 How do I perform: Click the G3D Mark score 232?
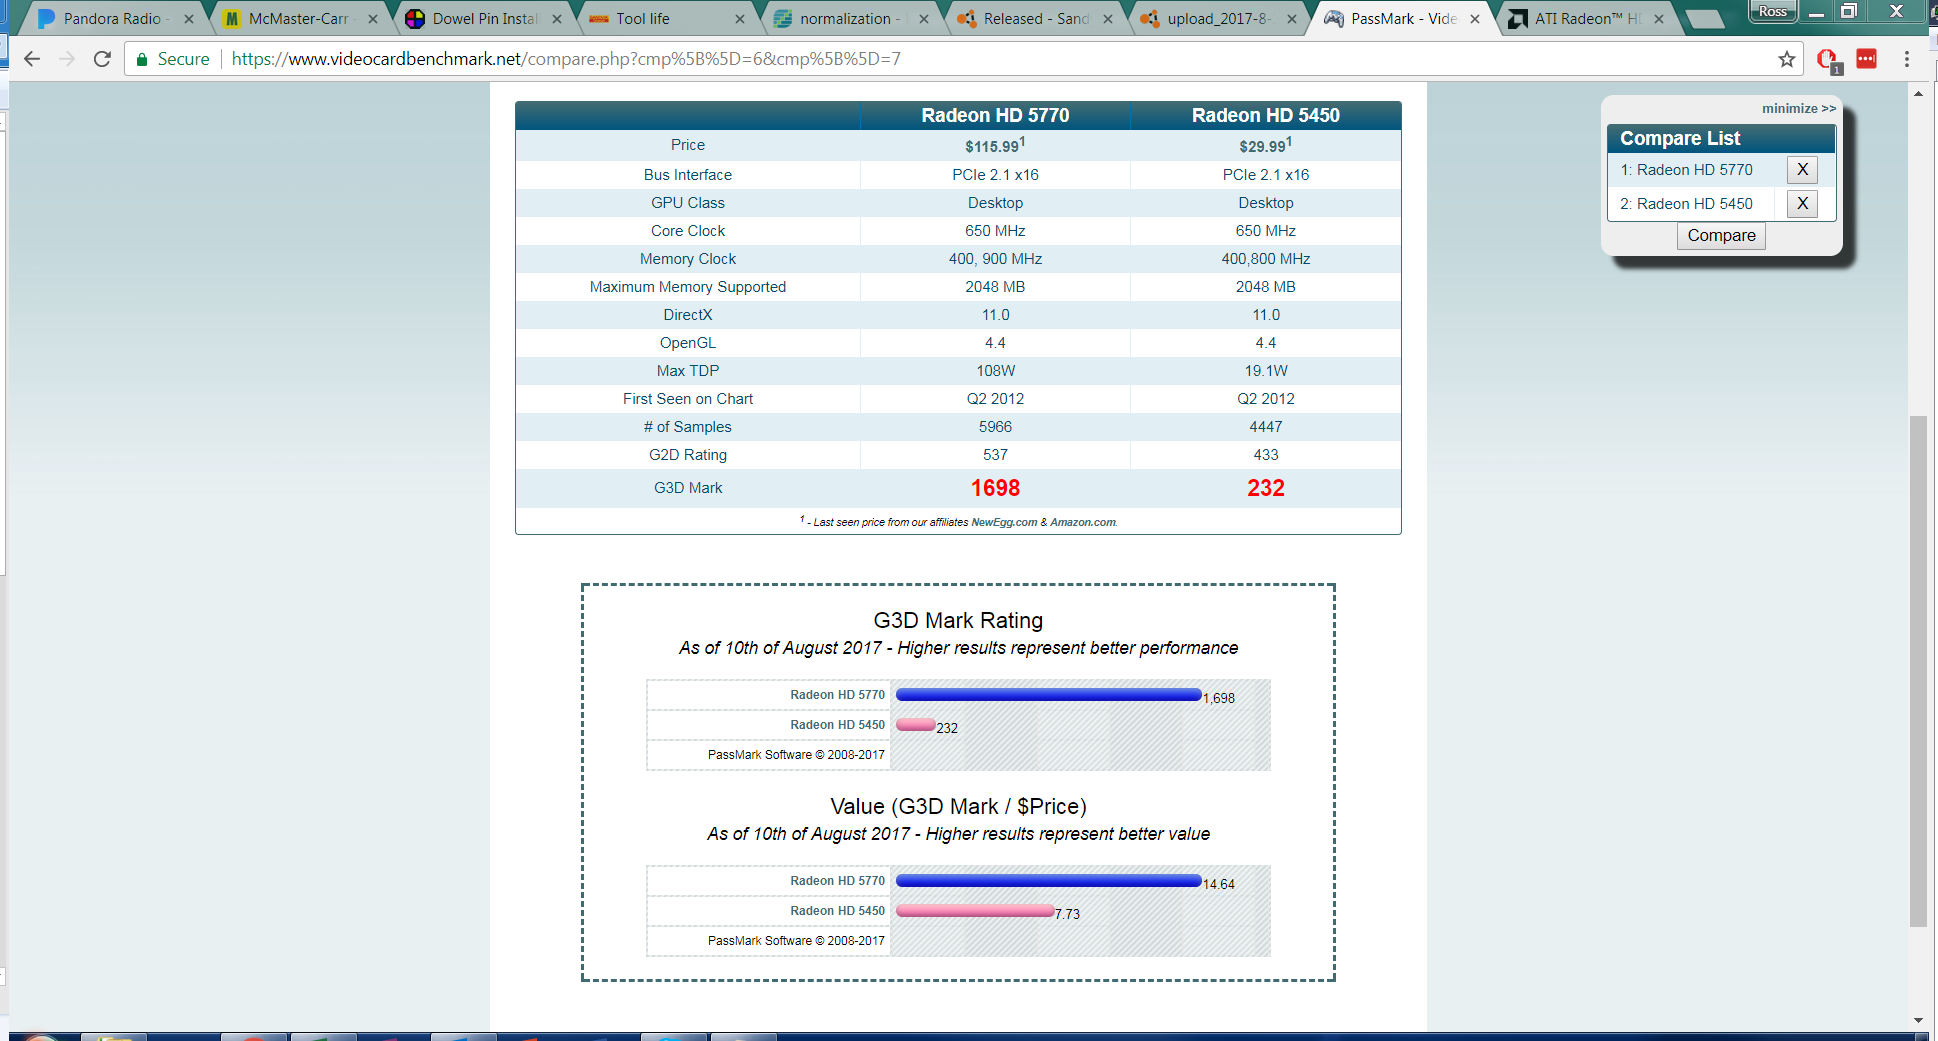click(1266, 488)
